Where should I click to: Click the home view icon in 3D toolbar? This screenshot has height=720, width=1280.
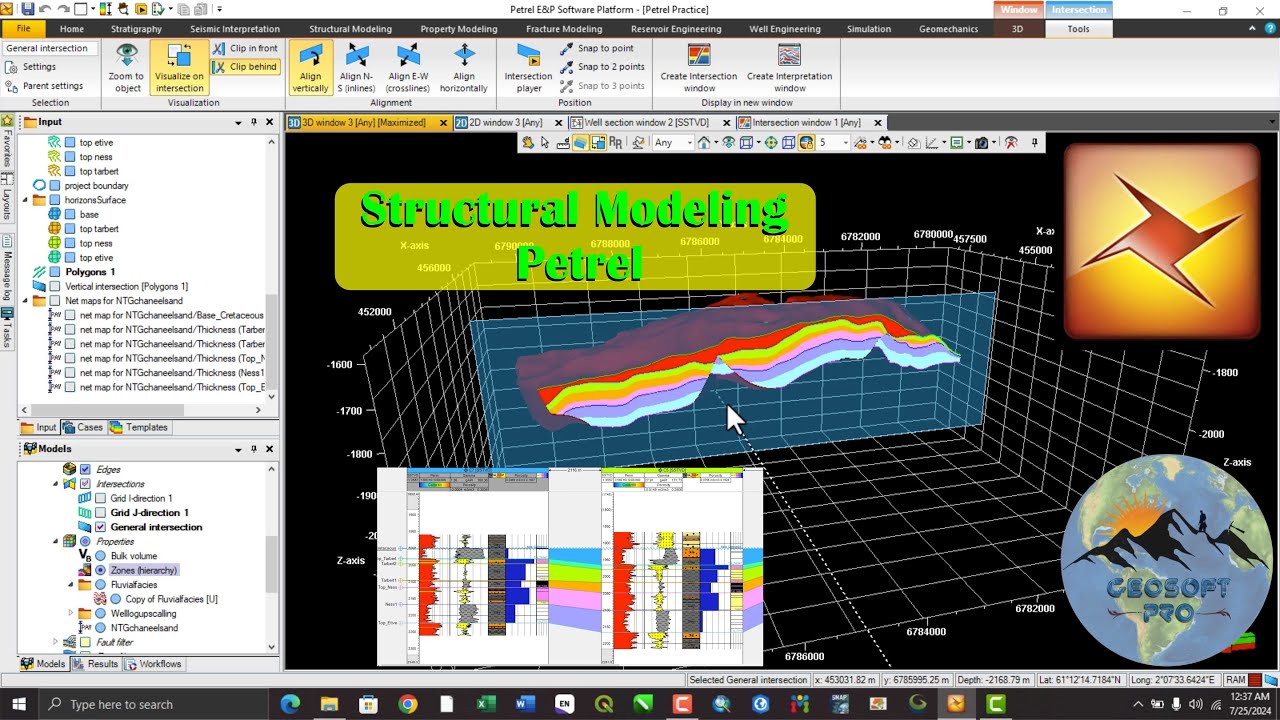704,143
